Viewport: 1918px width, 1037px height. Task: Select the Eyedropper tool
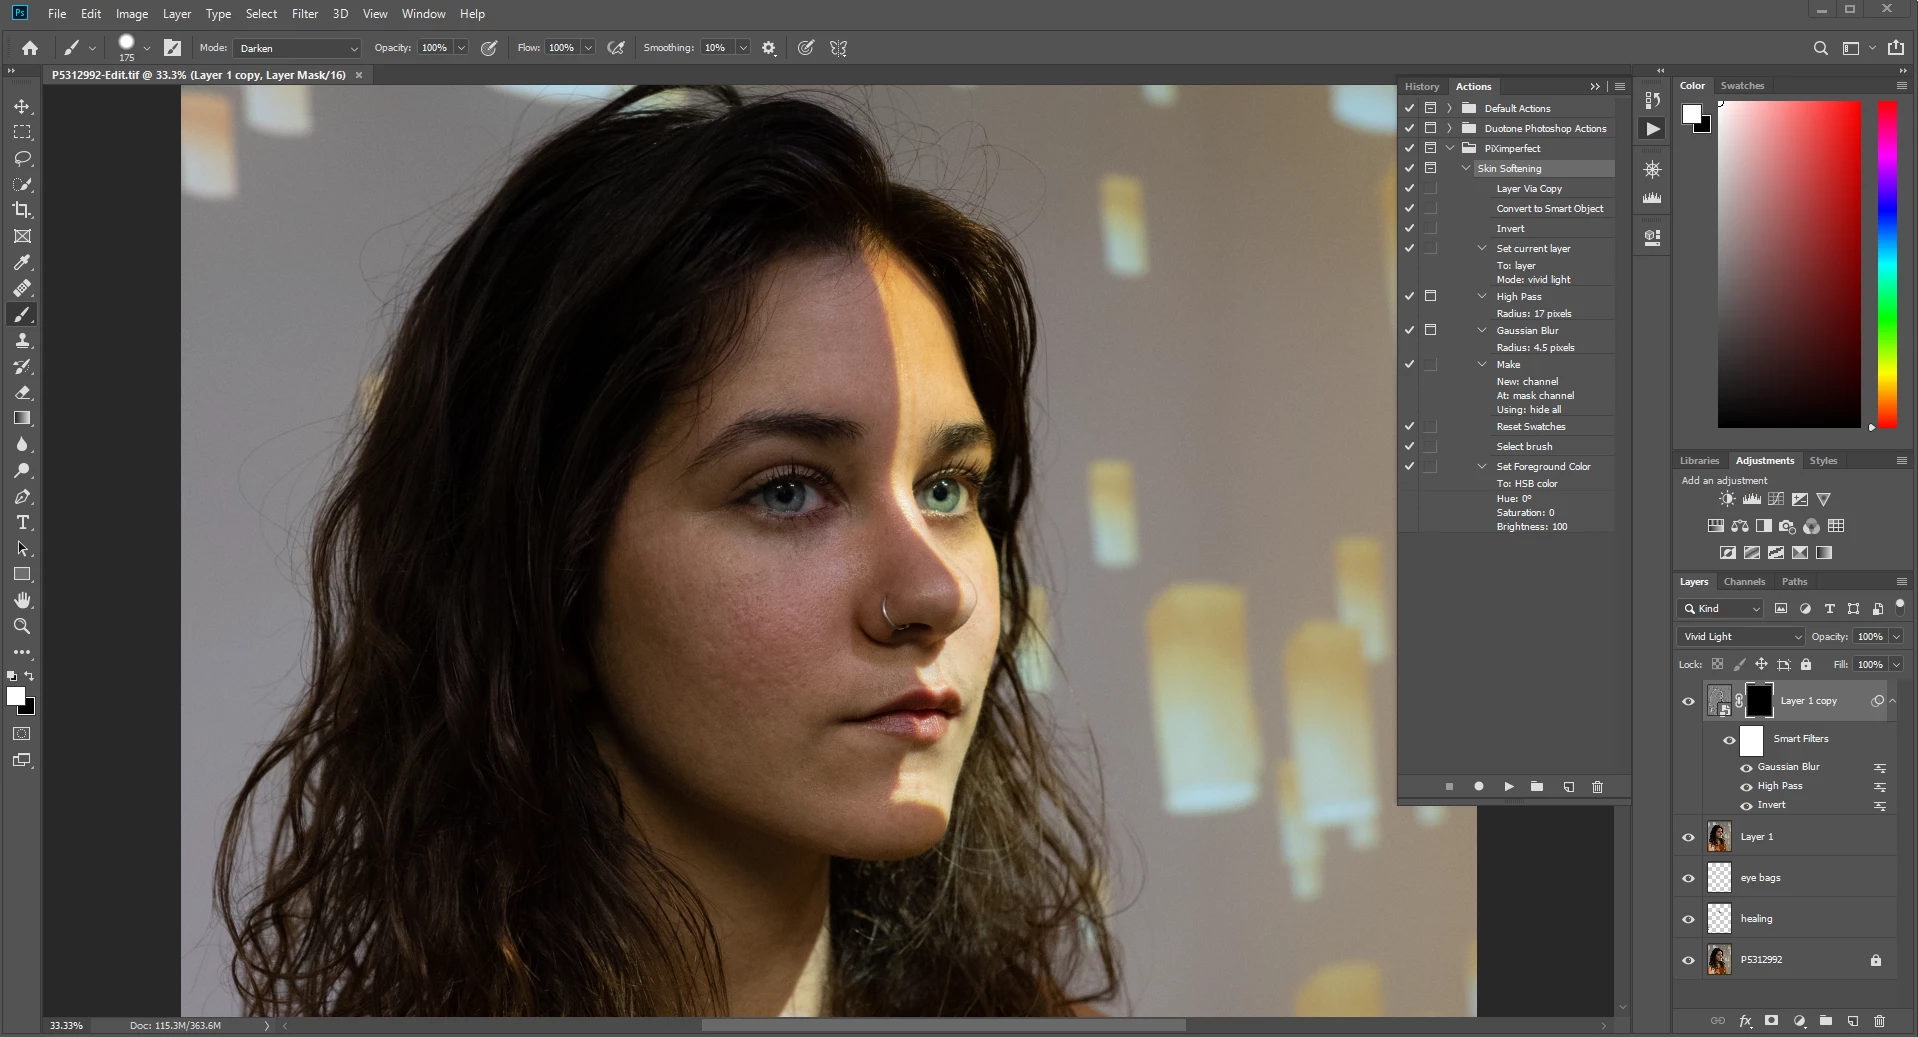click(x=22, y=262)
